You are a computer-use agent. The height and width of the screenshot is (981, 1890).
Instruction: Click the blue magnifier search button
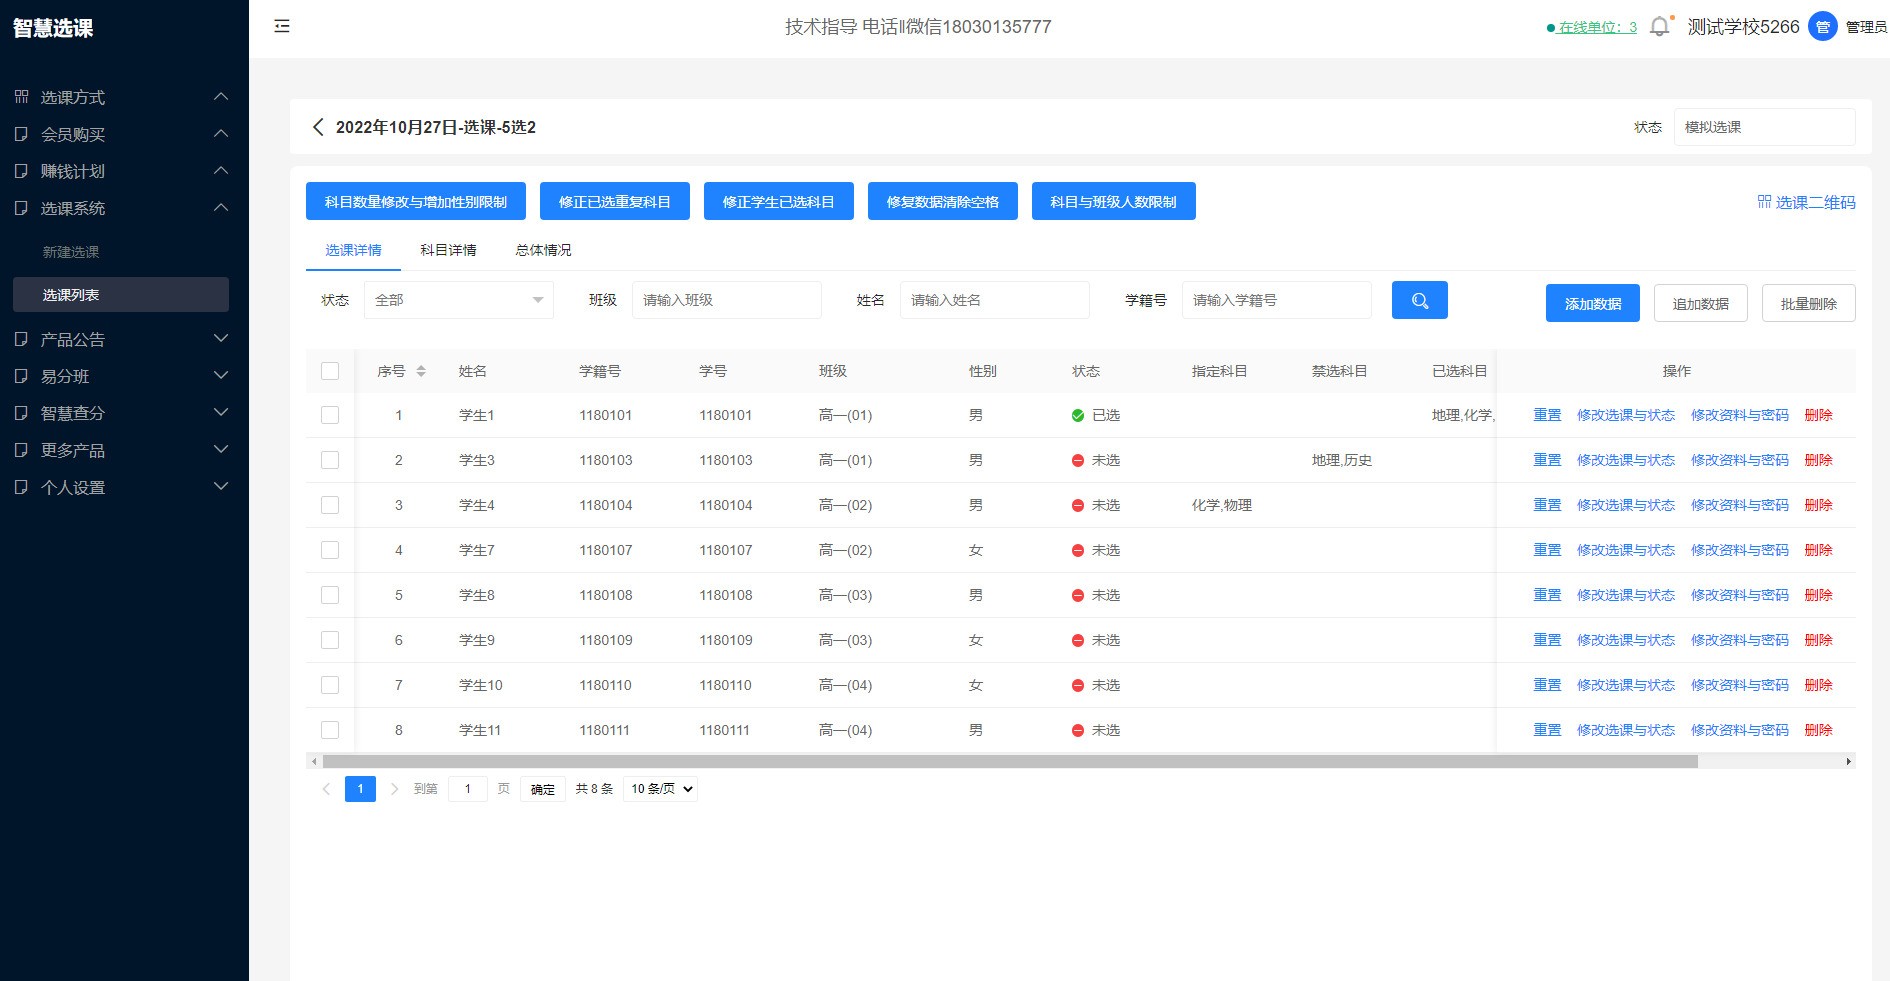point(1419,300)
